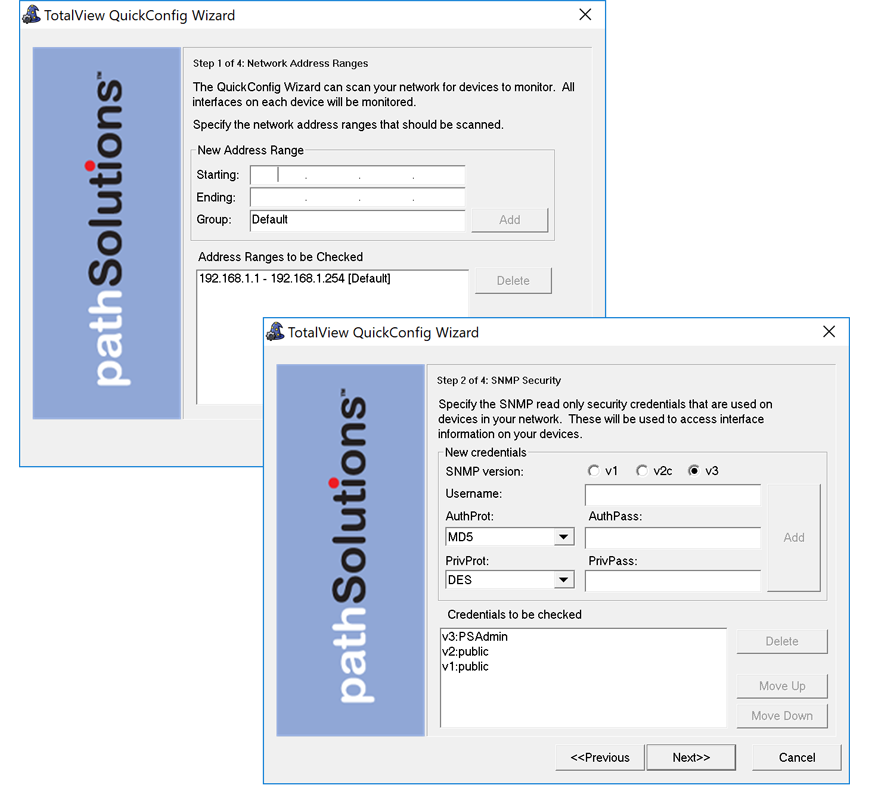Click the <<Previous button
The width and height of the screenshot is (870, 785).
tap(600, 757)
